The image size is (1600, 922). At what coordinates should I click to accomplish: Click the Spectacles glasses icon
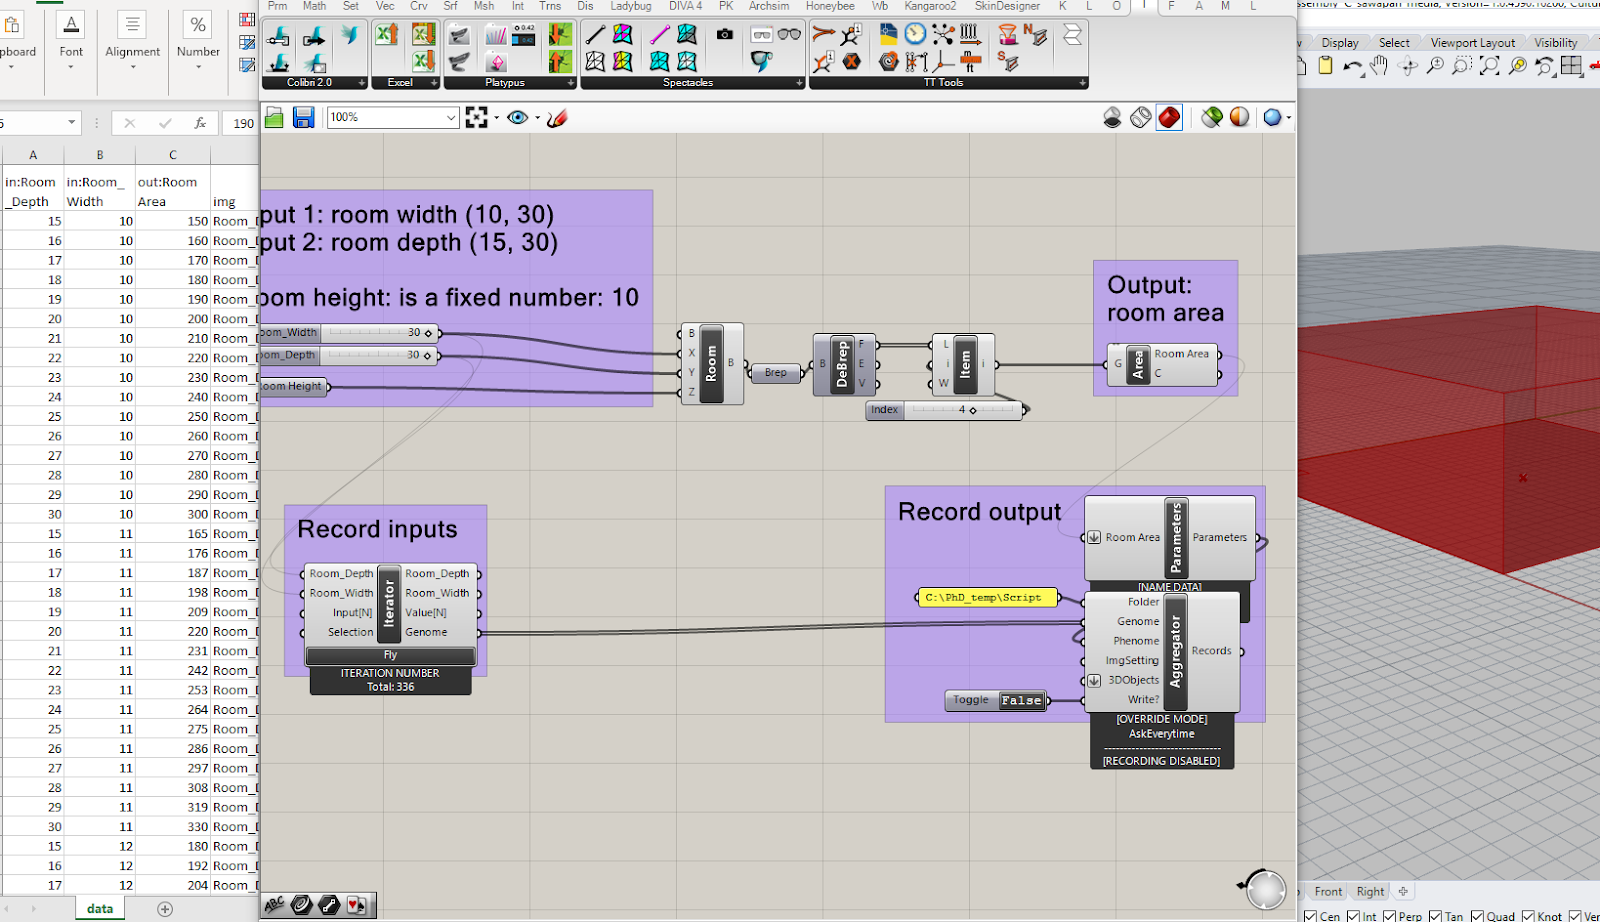(790, 34)
